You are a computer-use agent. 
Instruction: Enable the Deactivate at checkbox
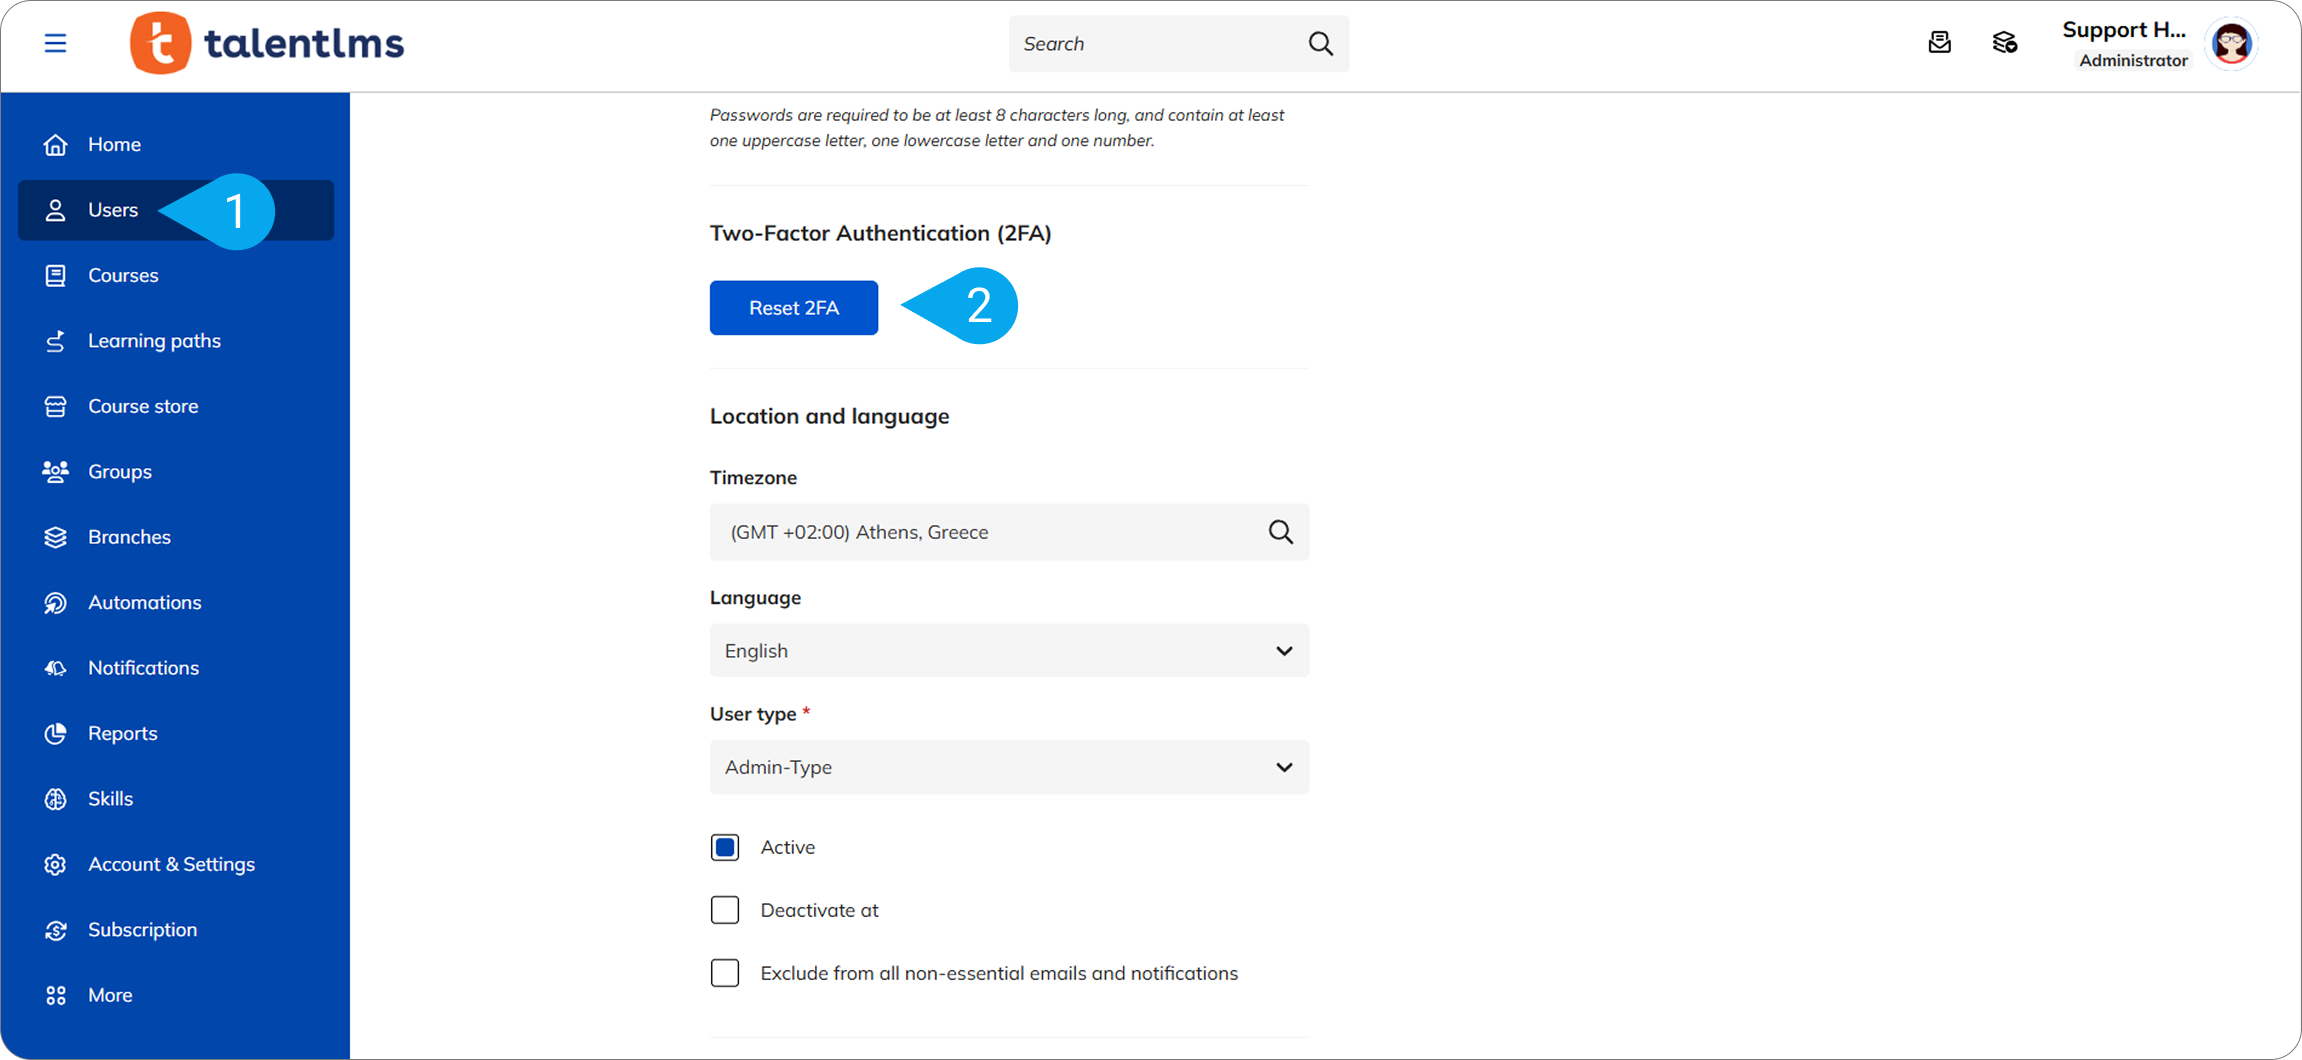click(725, 910)
